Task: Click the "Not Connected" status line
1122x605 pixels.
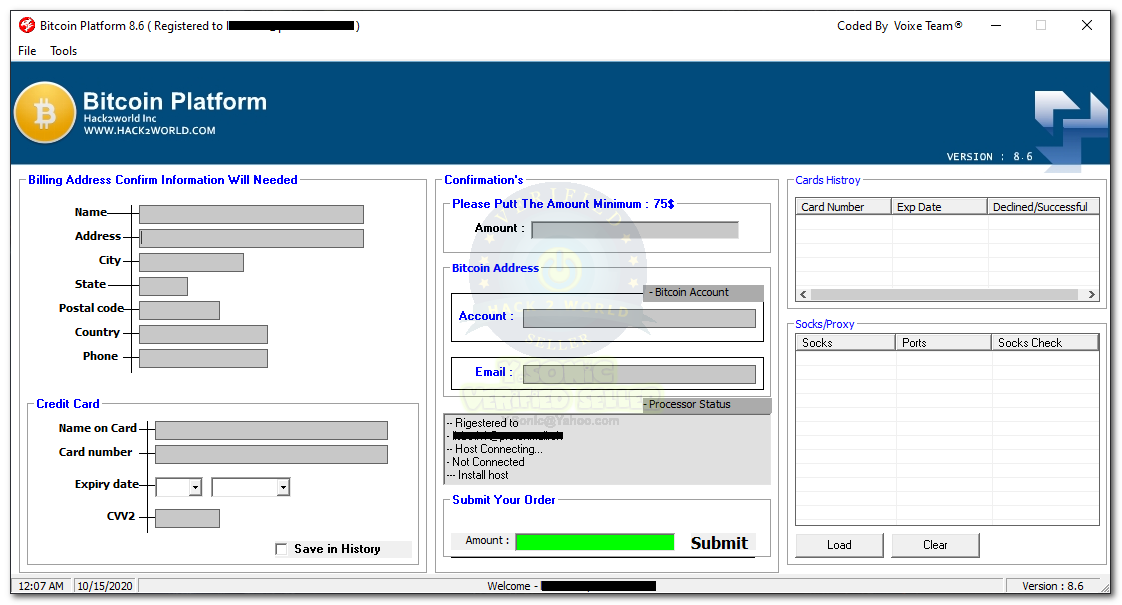Action: (486, 462)
